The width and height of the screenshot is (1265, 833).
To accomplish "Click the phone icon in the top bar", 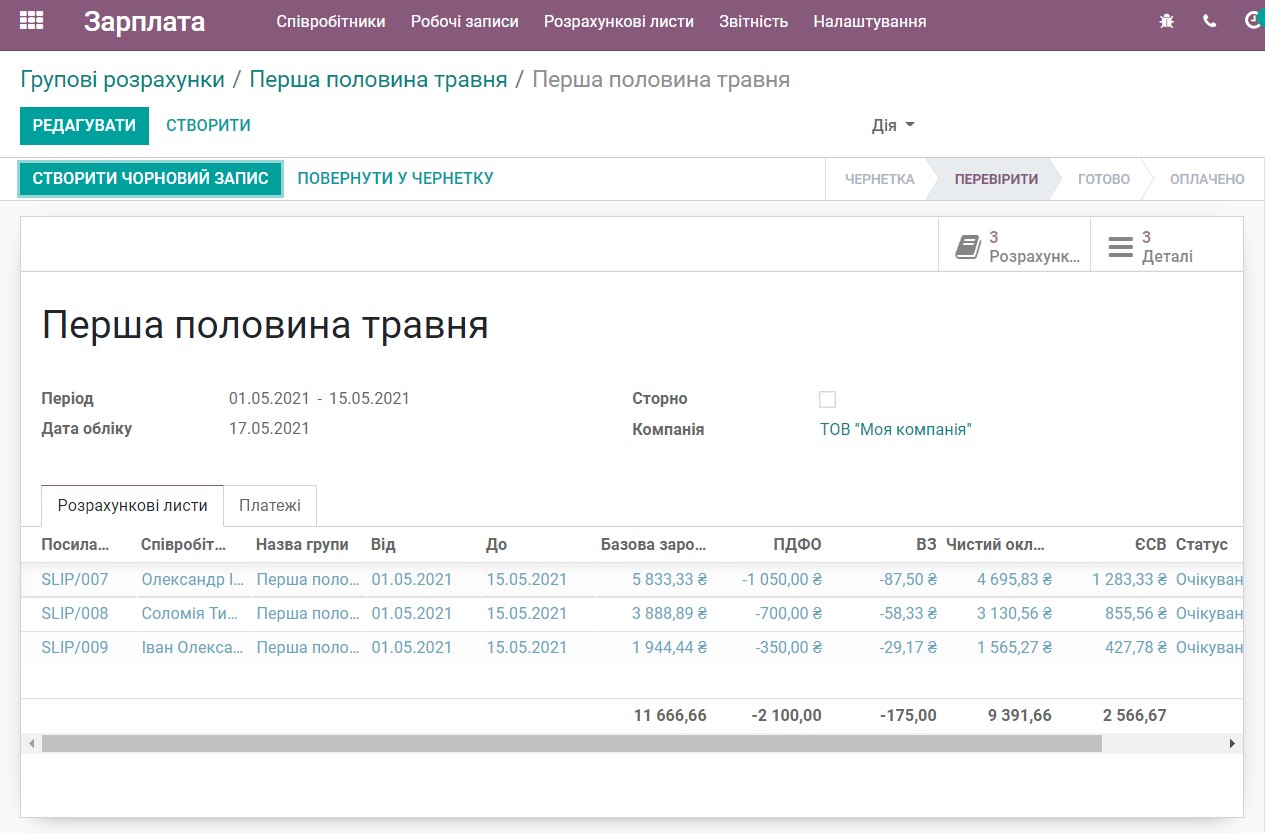I will 1209,19.
